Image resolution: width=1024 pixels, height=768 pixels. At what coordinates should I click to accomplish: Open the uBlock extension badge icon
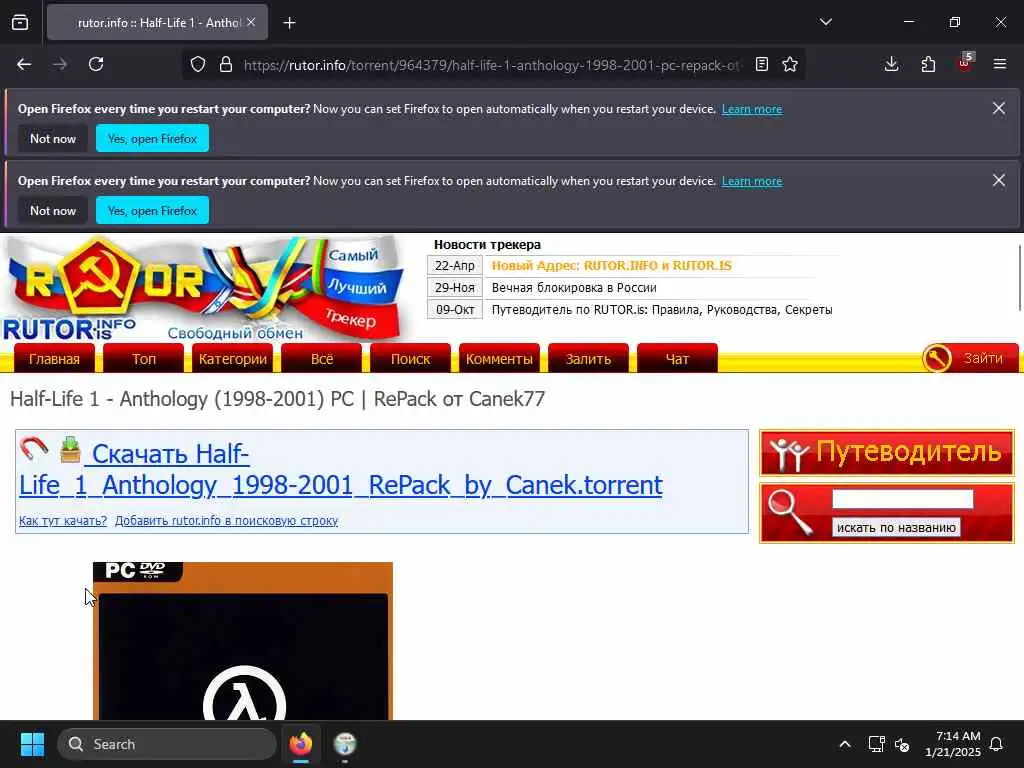pos(965,63)
